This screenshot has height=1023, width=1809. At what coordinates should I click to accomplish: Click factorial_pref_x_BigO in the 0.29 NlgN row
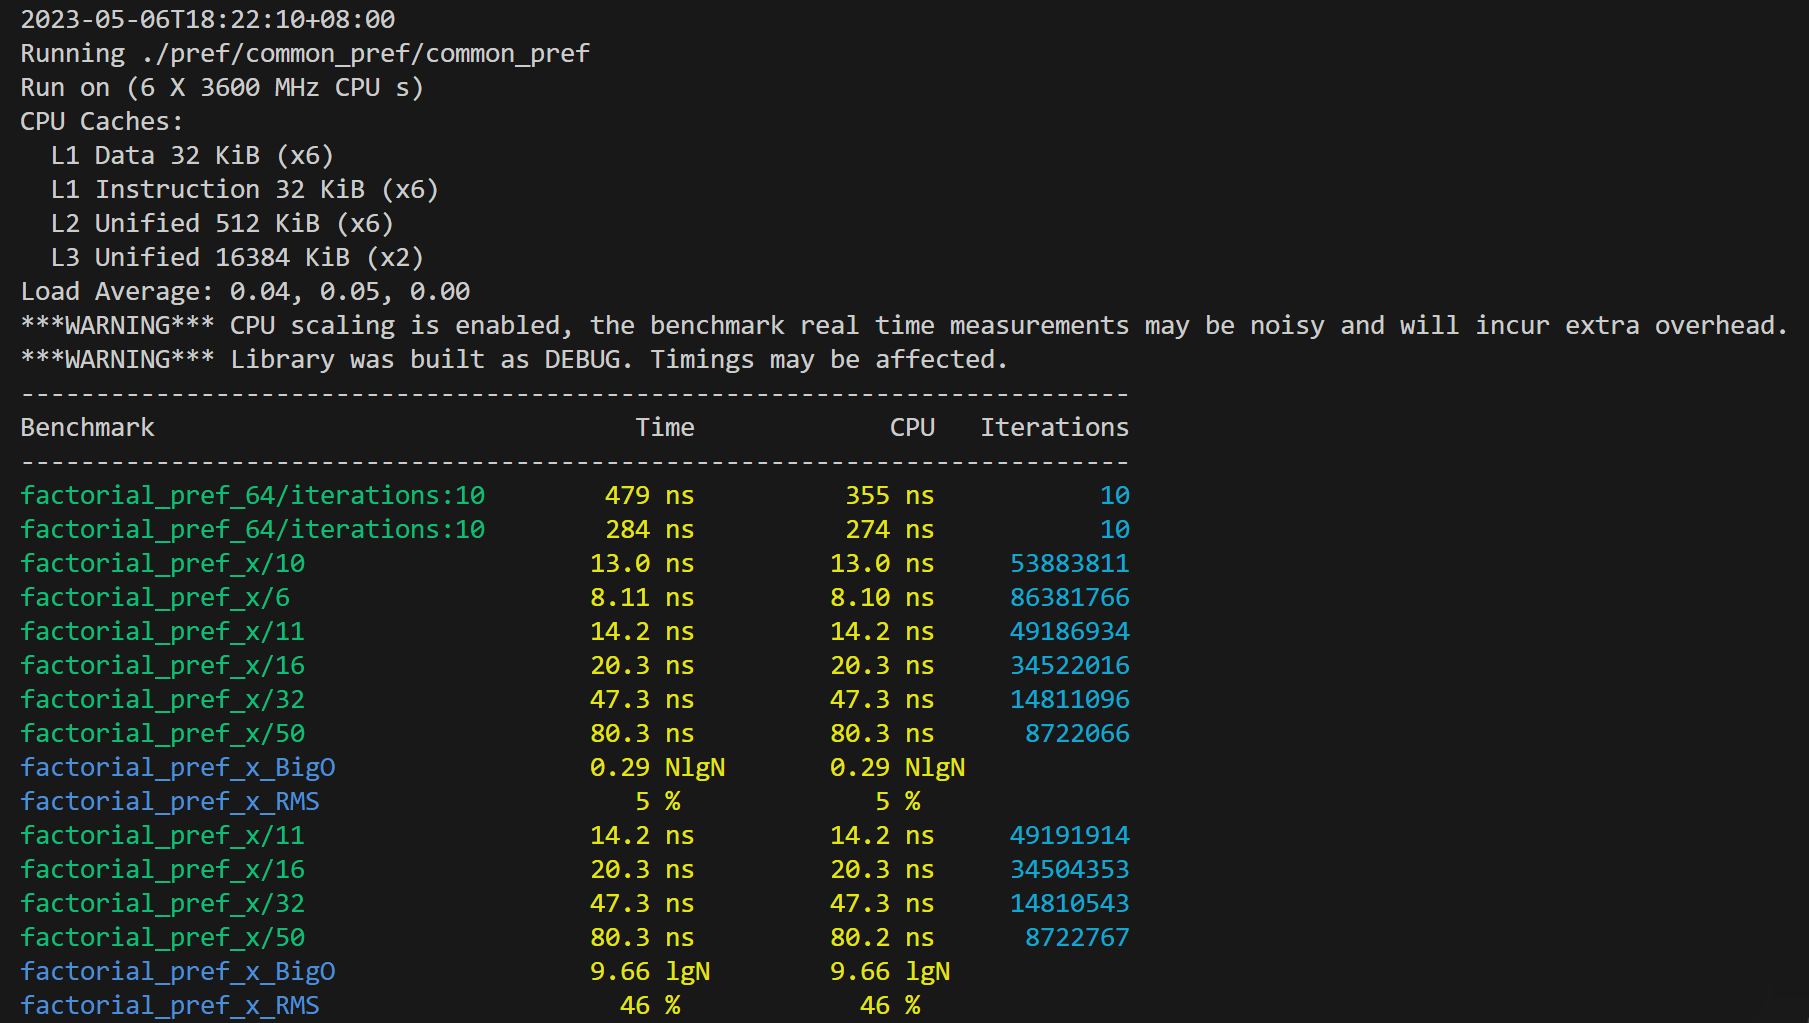coord(178,767)
